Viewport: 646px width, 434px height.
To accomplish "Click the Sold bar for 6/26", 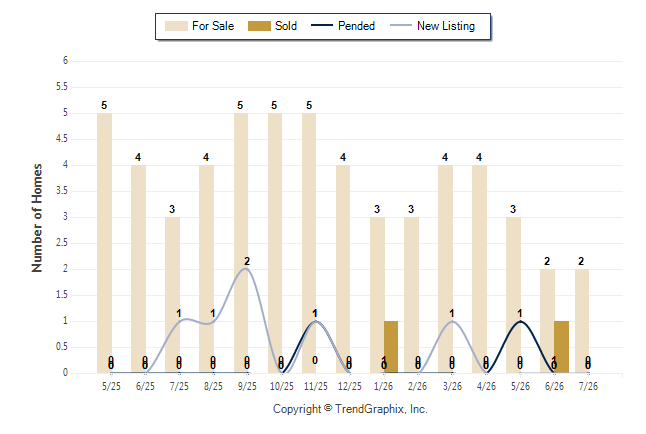I will tap(562, 347).
